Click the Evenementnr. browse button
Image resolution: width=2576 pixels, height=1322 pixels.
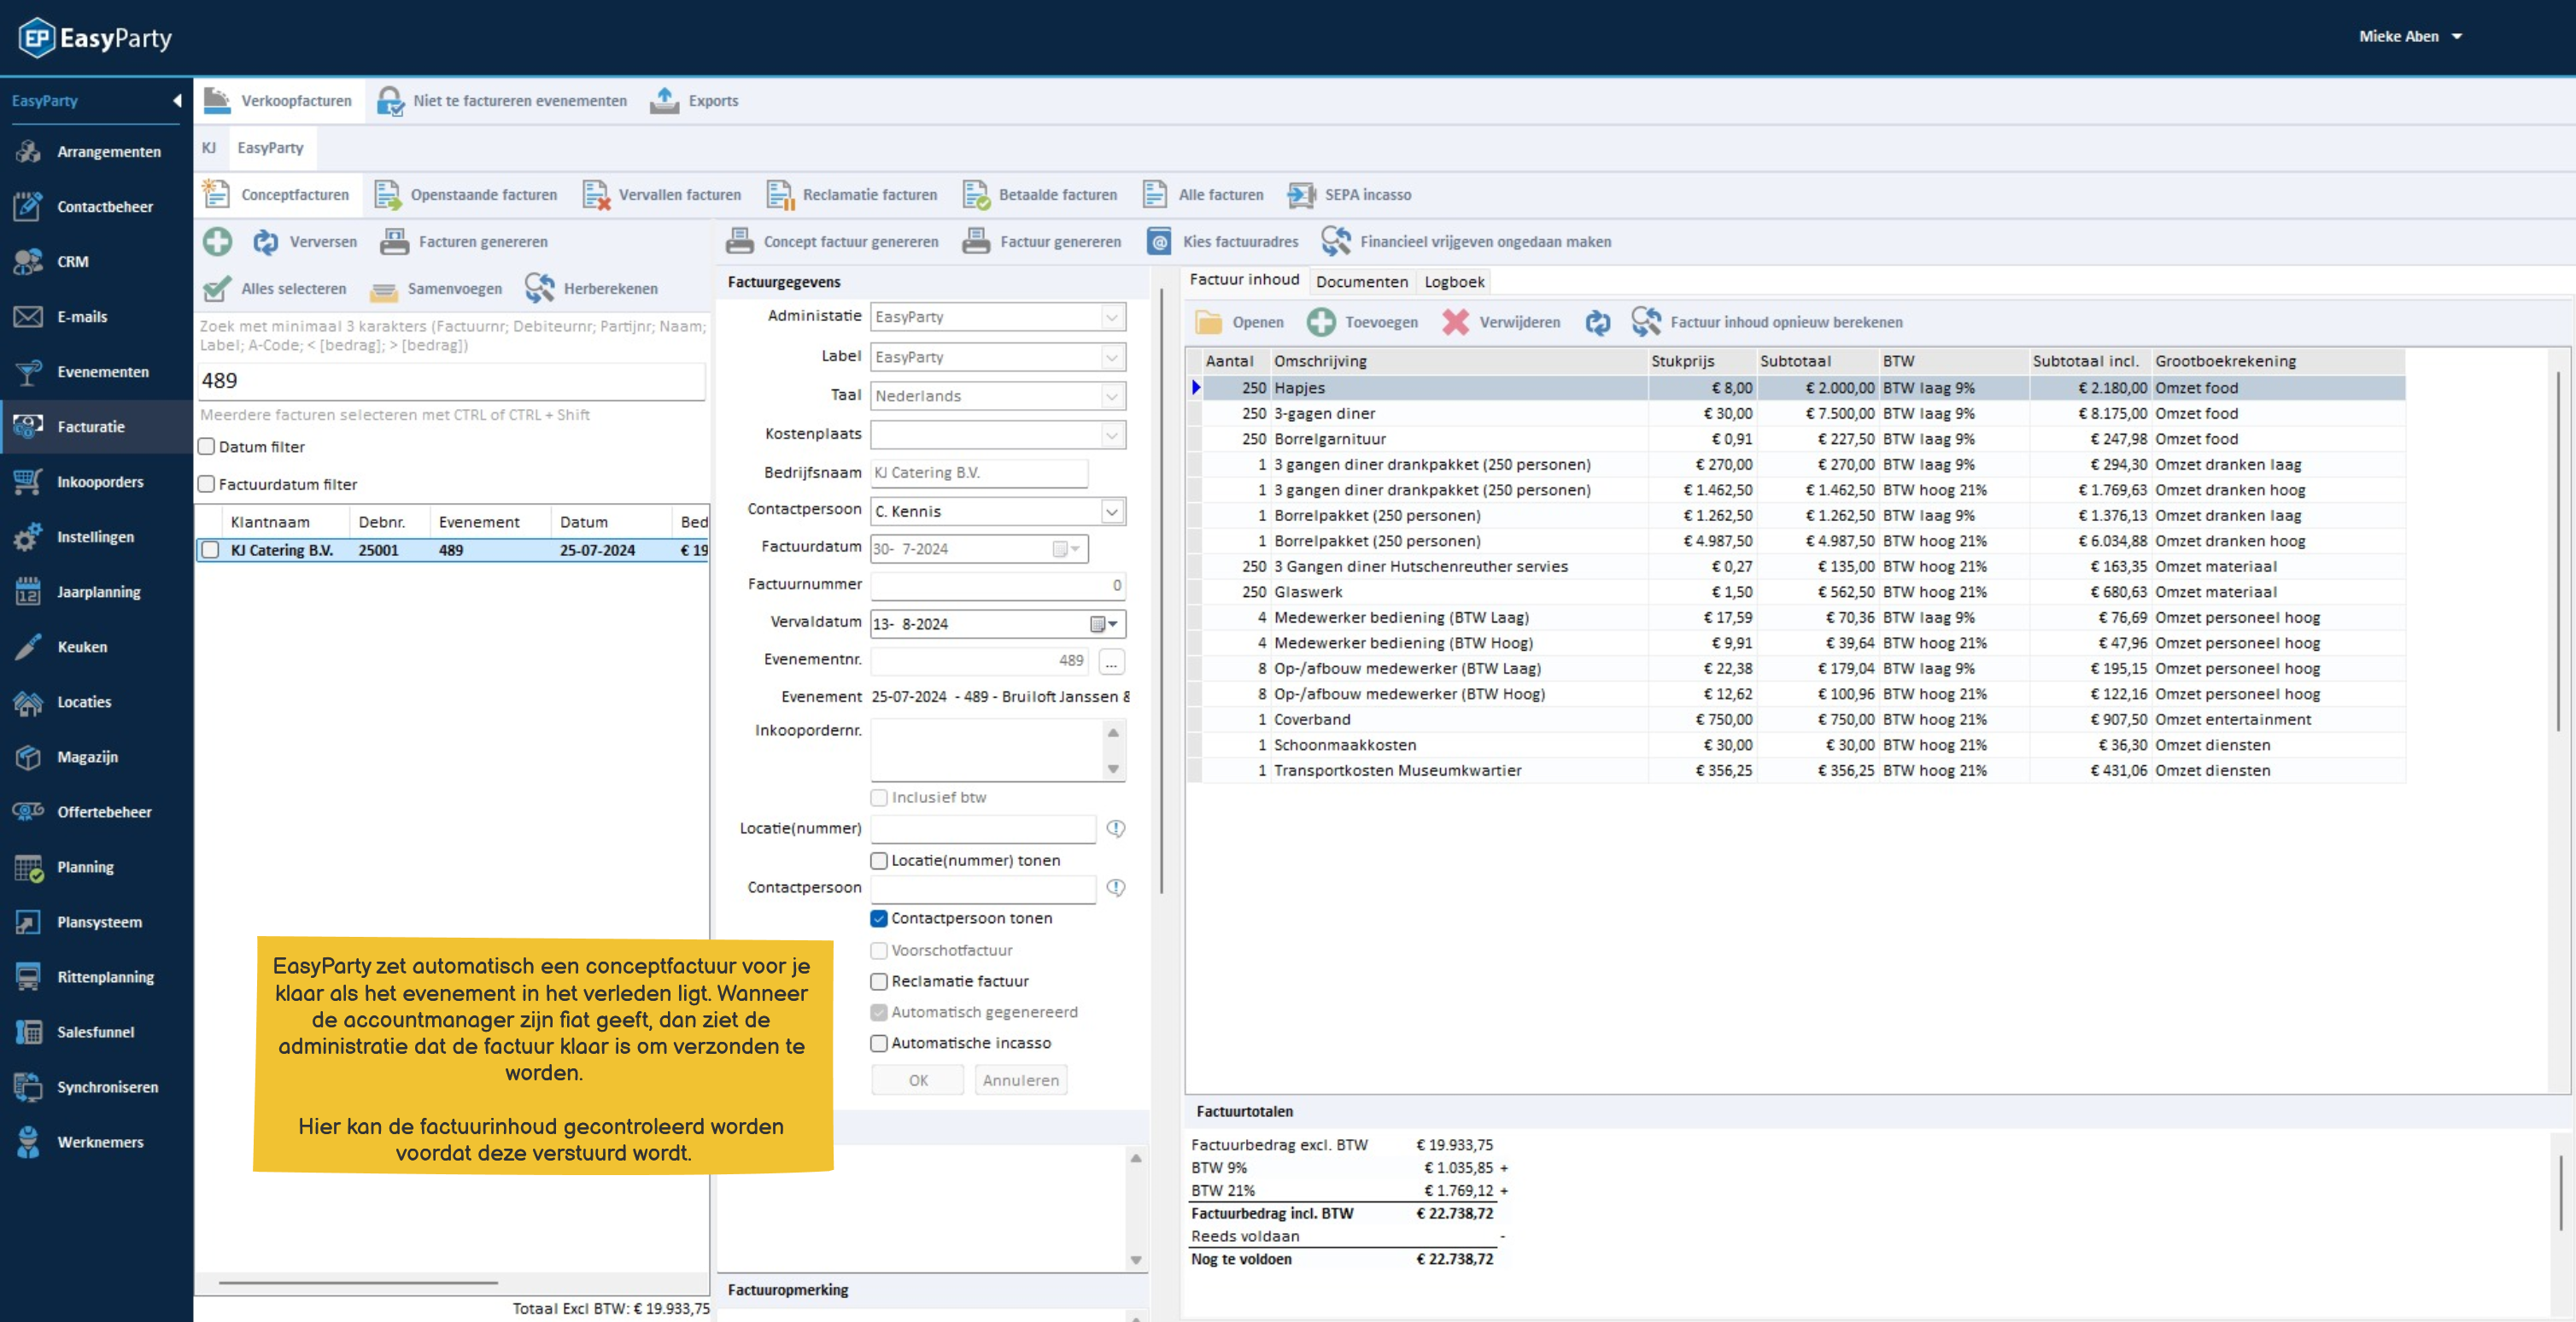(x=1111, y=662)
